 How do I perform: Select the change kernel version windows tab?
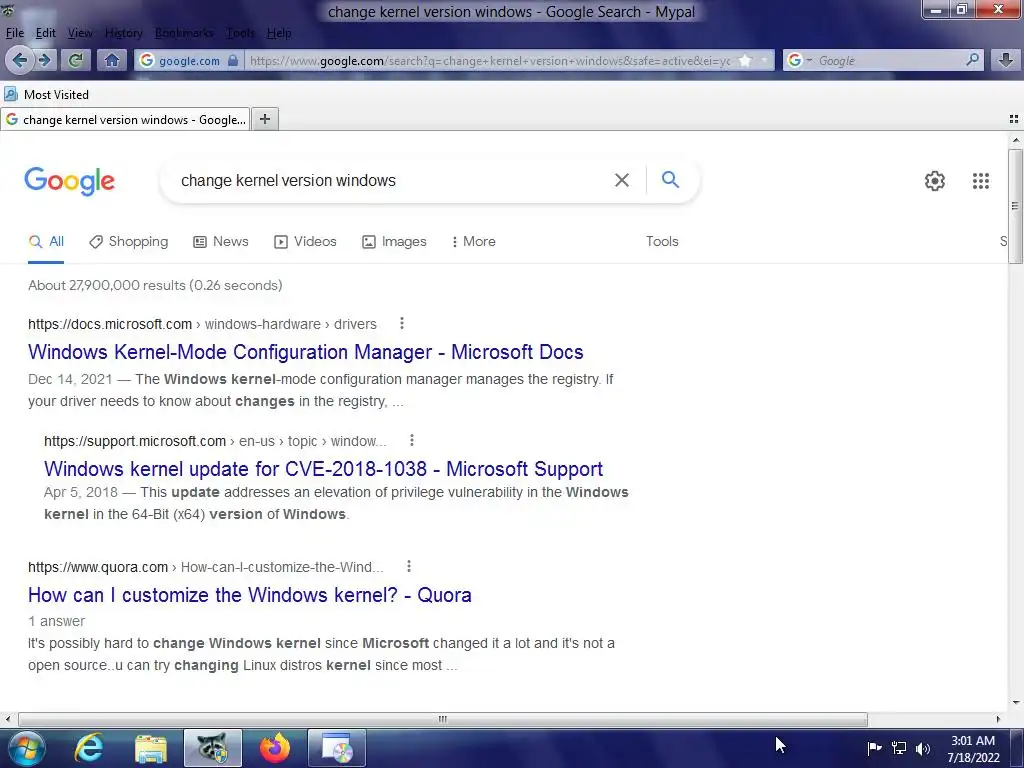tap(125, 120)
